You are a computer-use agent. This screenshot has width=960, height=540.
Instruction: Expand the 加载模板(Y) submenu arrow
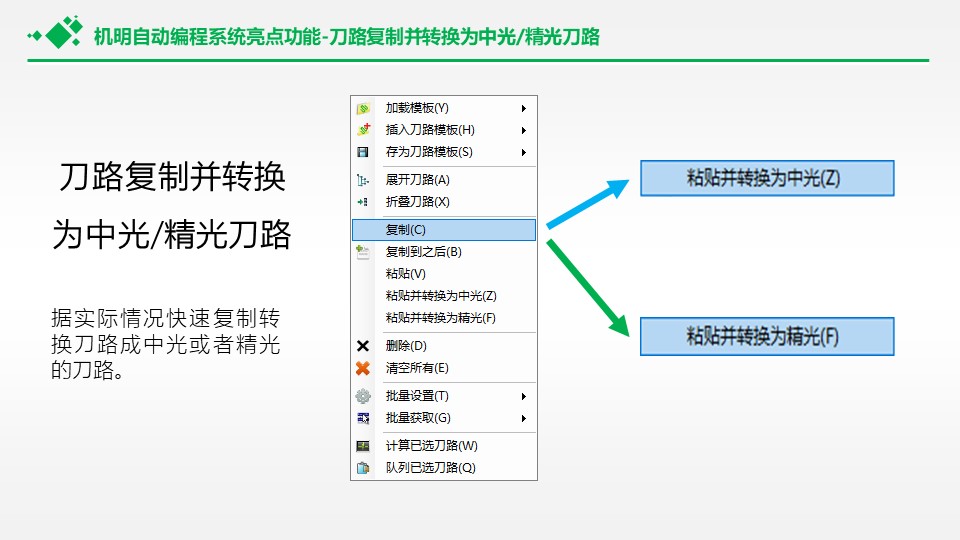(523, 108)
